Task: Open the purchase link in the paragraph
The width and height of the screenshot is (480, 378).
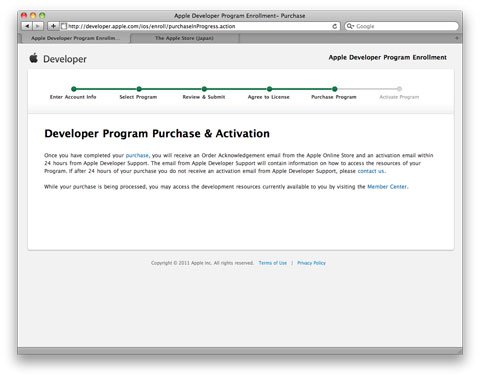Action: tap(137, 155)
